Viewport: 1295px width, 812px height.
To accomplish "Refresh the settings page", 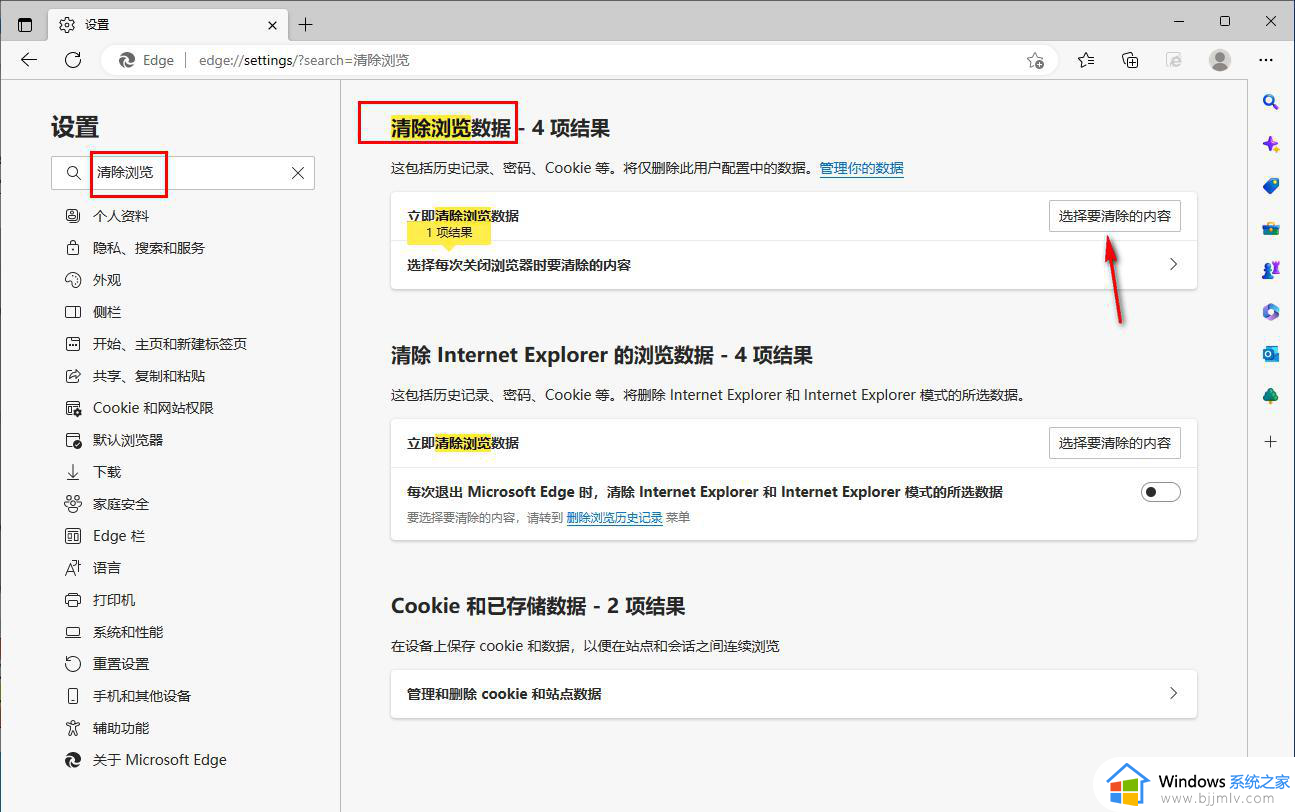I will pos(73,60).
